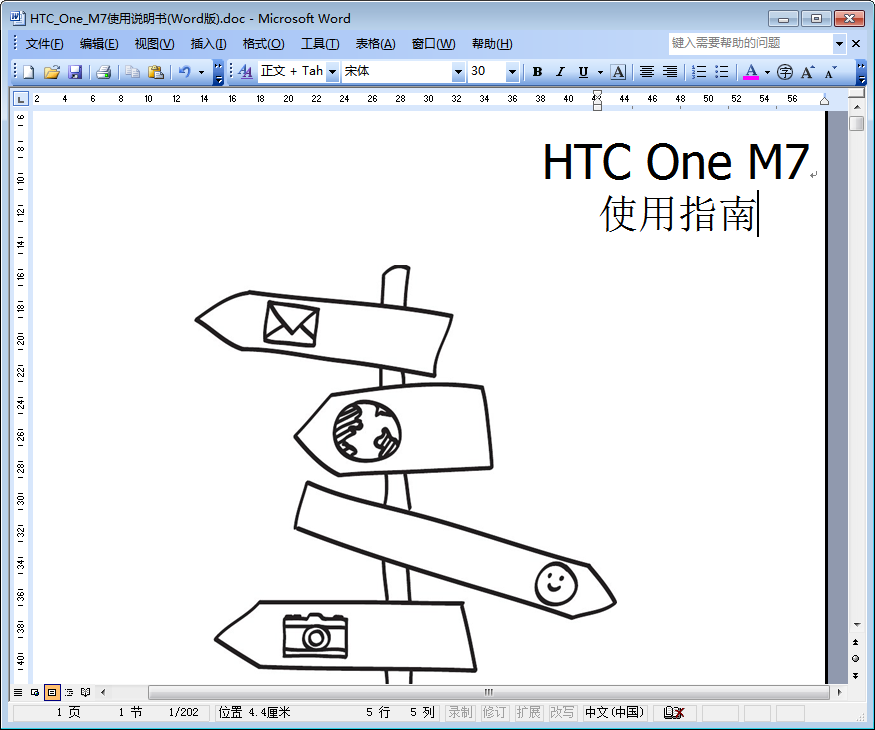Open the 工具(T) menu
Viewport: 875px width, 730px height.
[x=320, y=44]
